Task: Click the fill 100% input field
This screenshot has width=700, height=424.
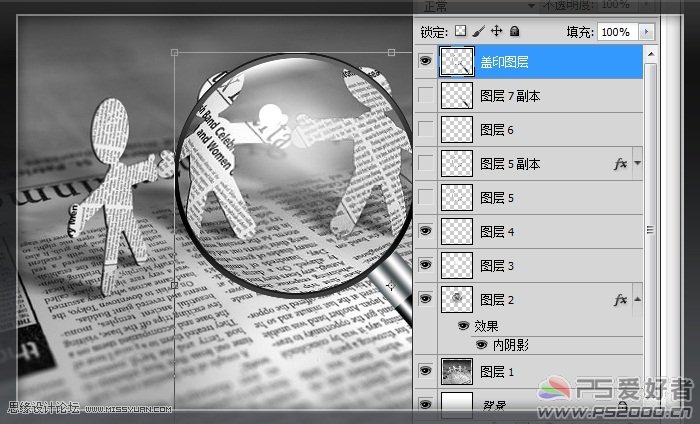Action: [618, 32]
